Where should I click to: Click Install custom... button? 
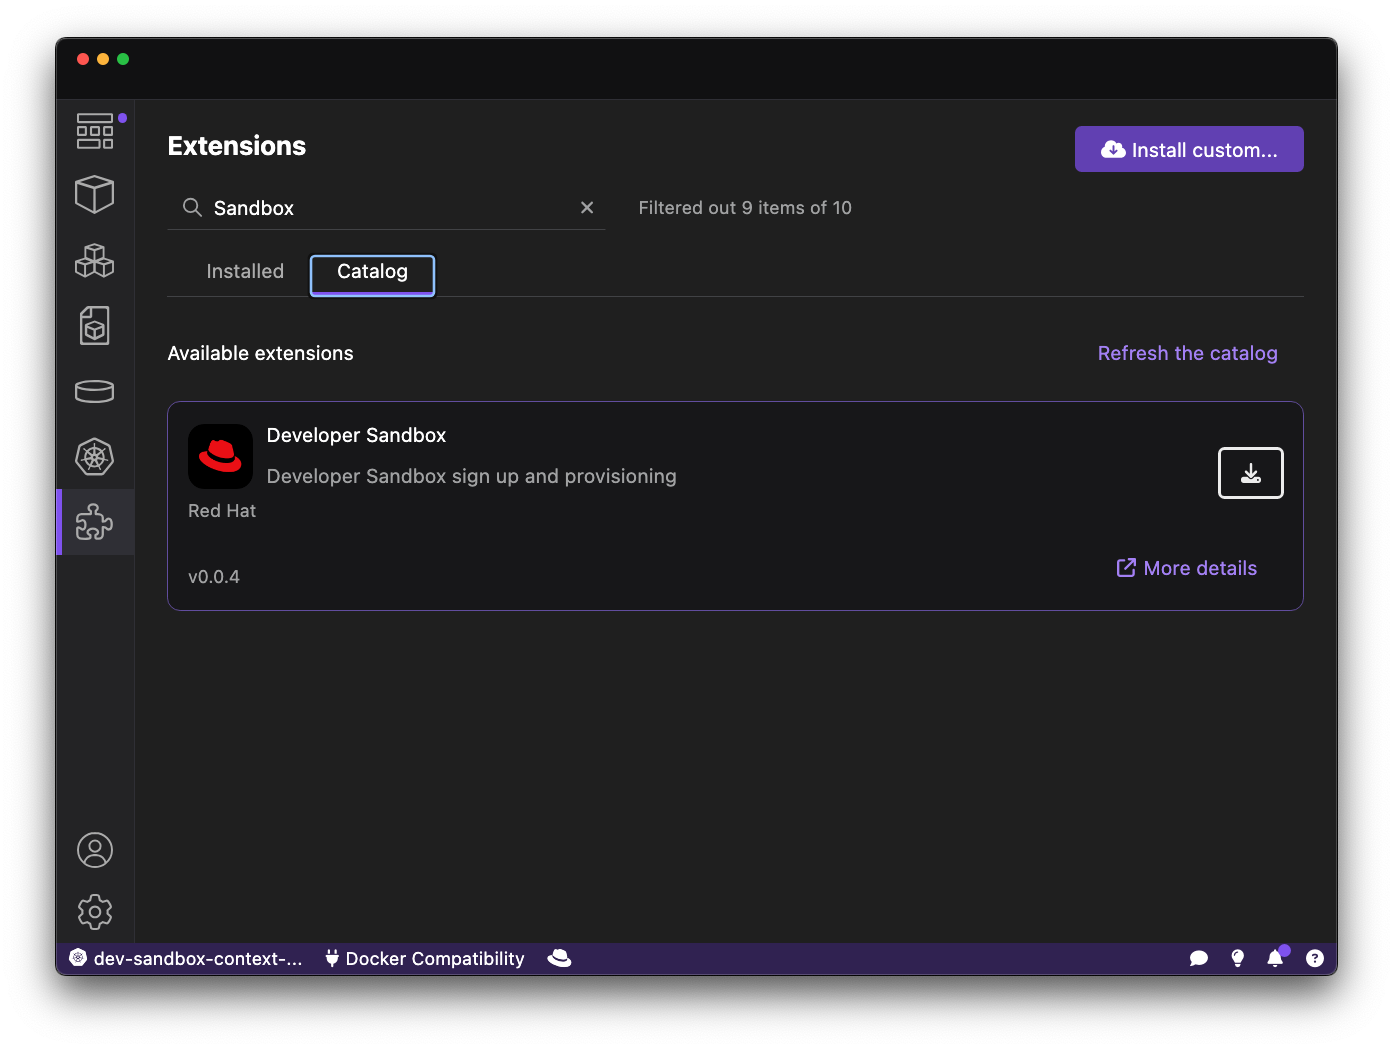coord(1189,149)
